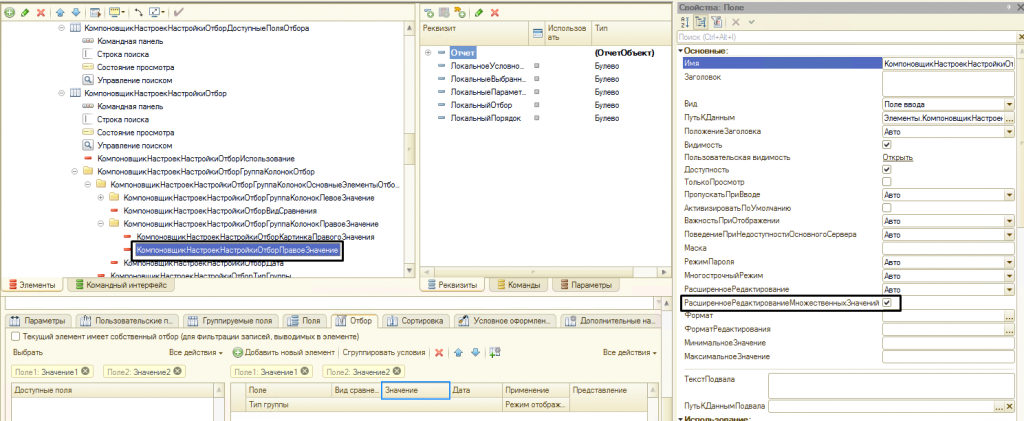Screen dimensions: 1024x421
Task: Enable the ТолькоПросмотр checkbox
Action: pos(886,181)
